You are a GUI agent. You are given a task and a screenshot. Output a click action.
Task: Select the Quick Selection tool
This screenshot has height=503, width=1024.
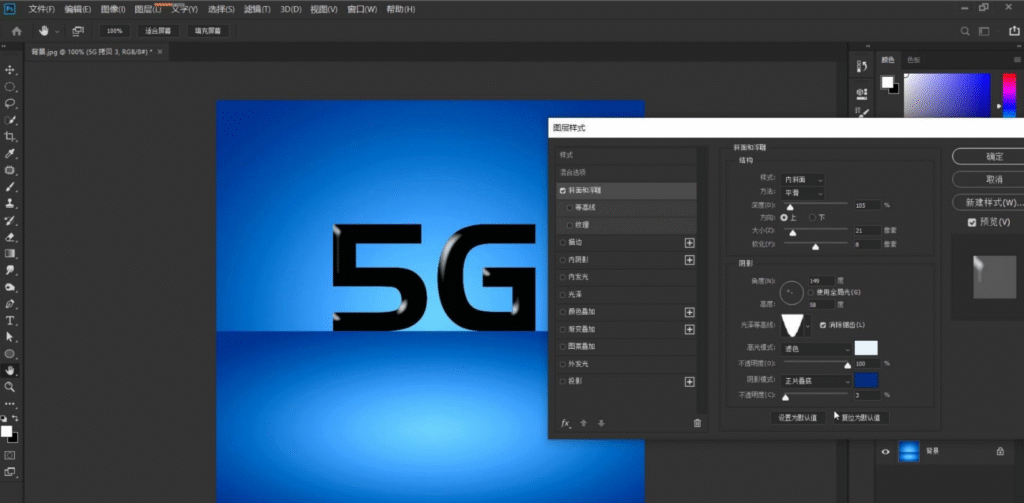(10, 120)
